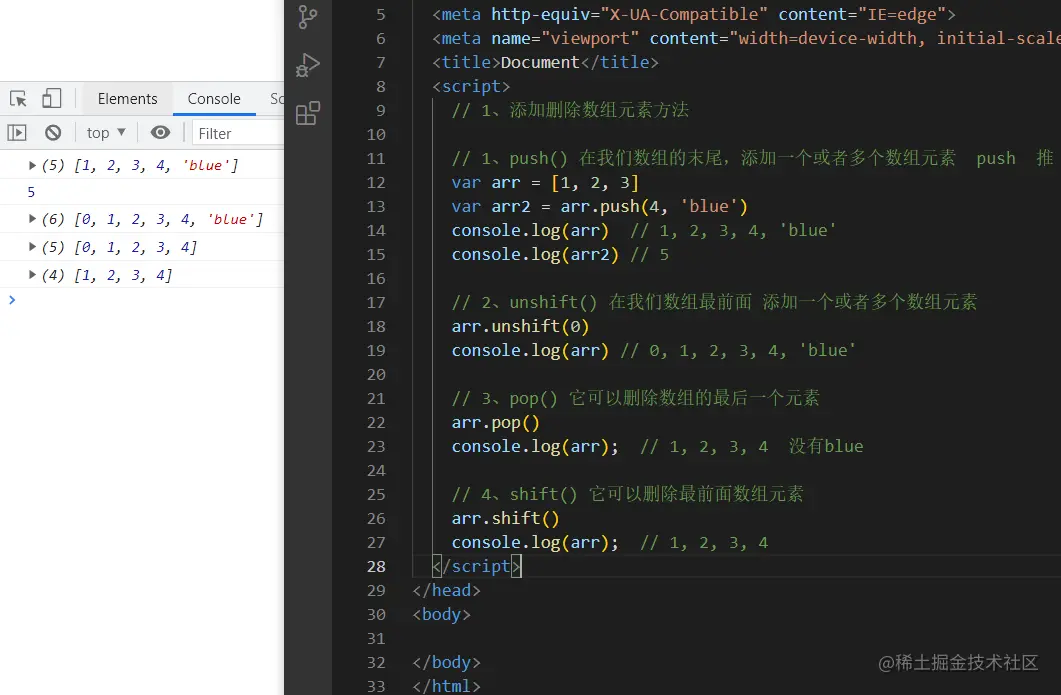Select line number 28 in the gutter
Image resolution: width=1061 pixels, height=695 pixels.
coord(376,566)
